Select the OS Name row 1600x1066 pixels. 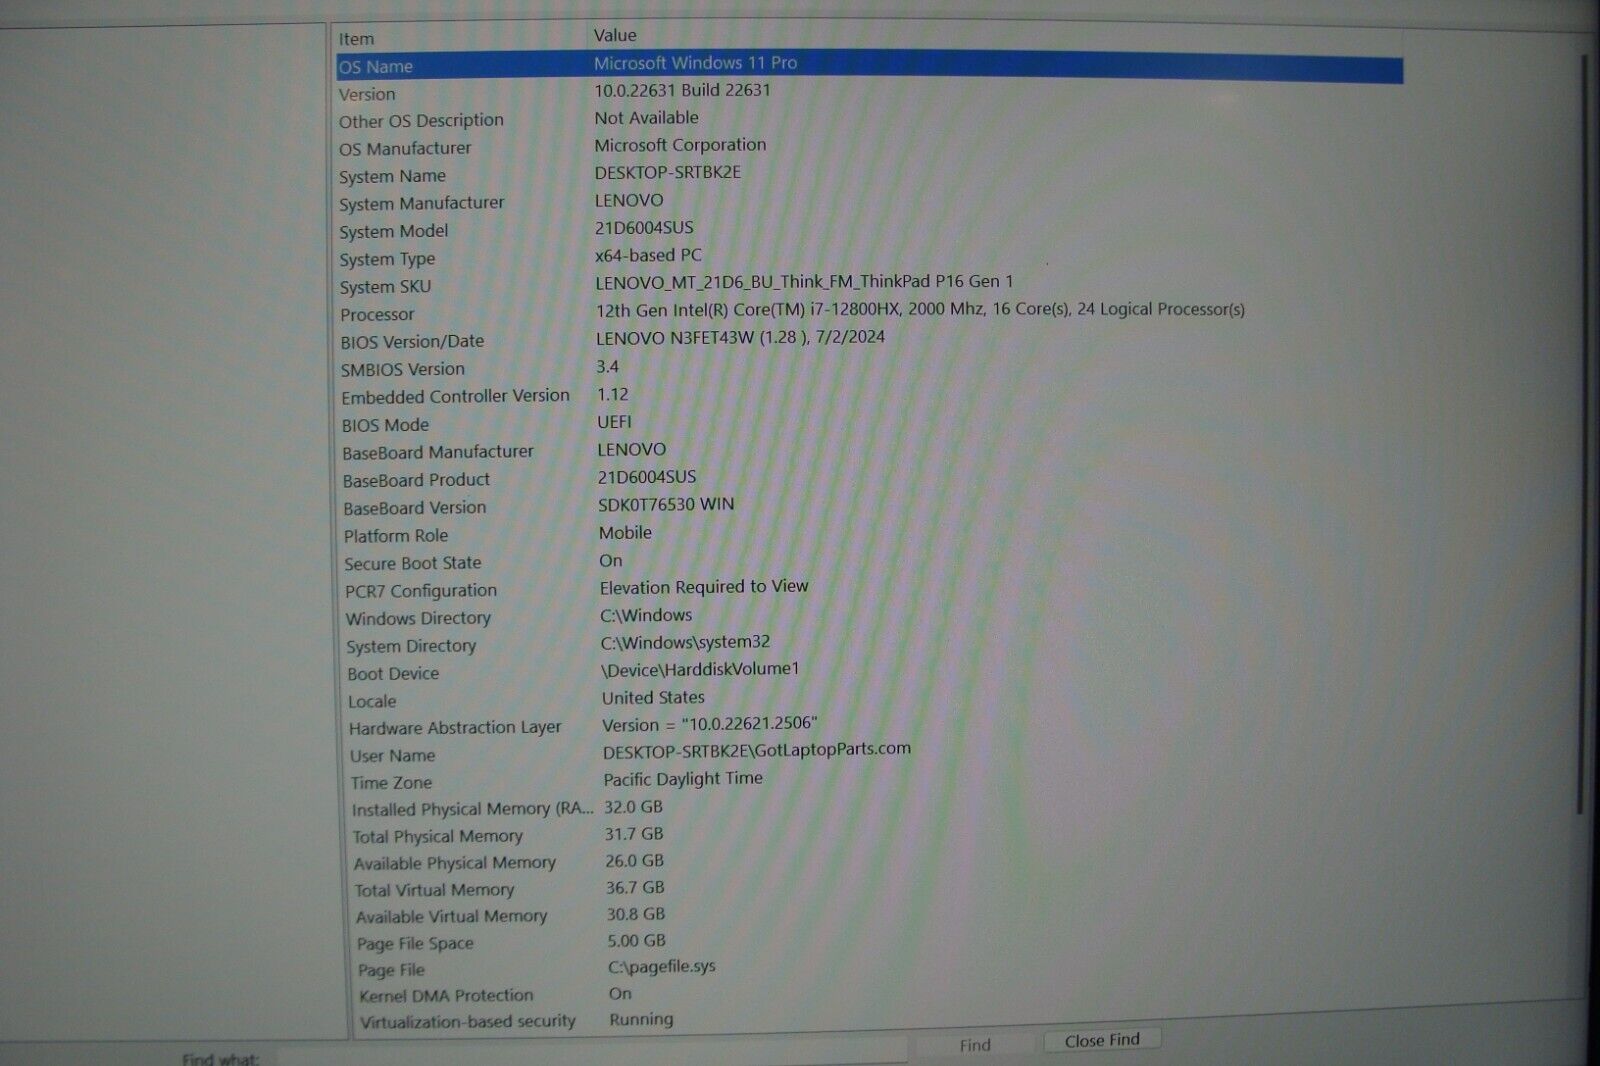click(870, 67)
